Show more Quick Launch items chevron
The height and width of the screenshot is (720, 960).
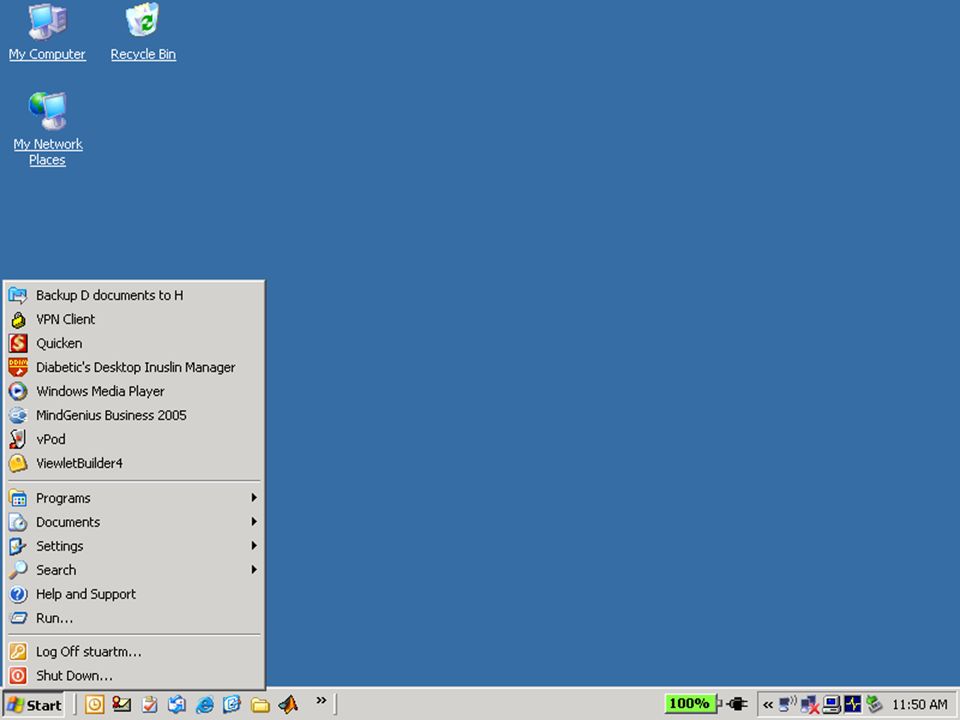coord(321,700)
